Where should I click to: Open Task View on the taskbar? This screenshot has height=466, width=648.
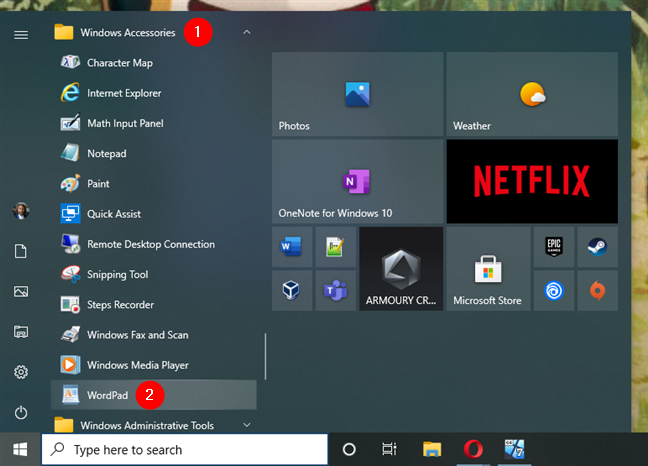point(389,449)
